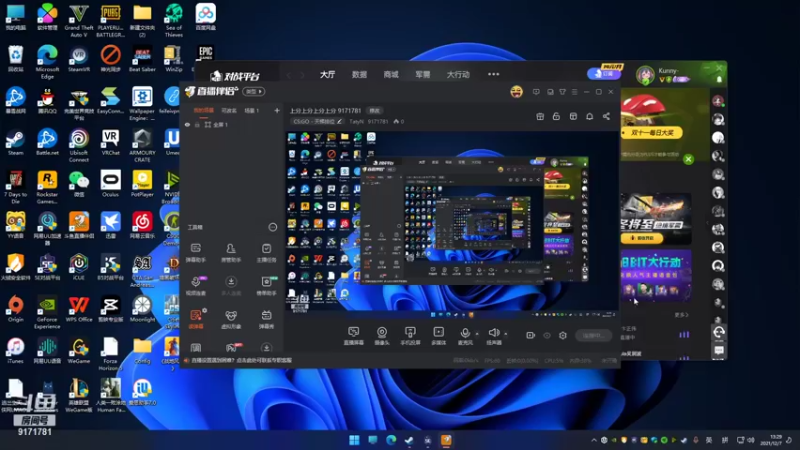Open 商城 tab in 对战平台
The width and height of the screenshot is (800, 450).
[391, 74]
